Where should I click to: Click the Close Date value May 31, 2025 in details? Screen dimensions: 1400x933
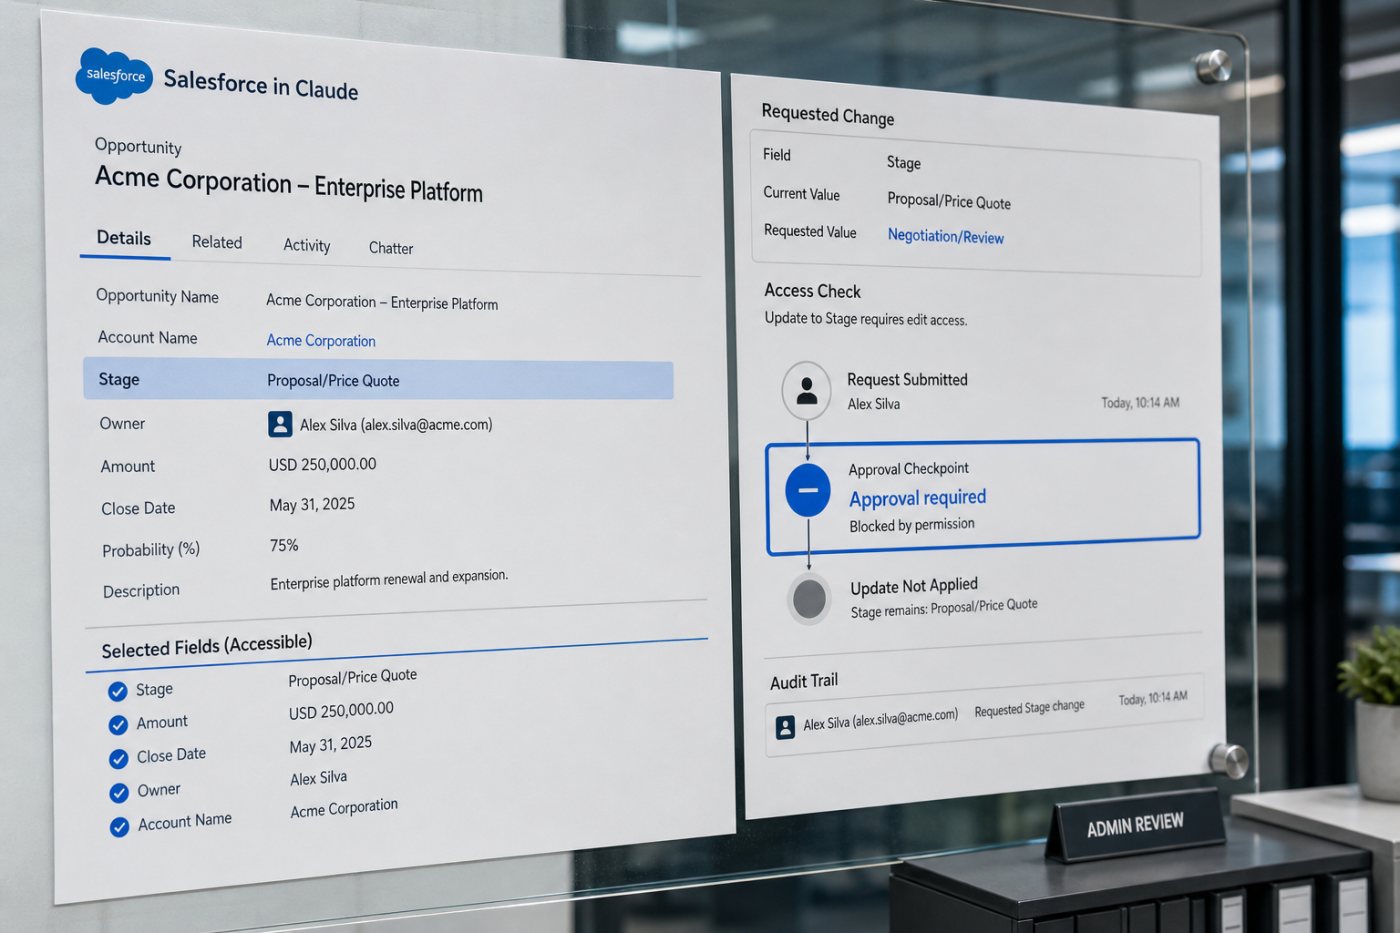click(x=312, y=505)
